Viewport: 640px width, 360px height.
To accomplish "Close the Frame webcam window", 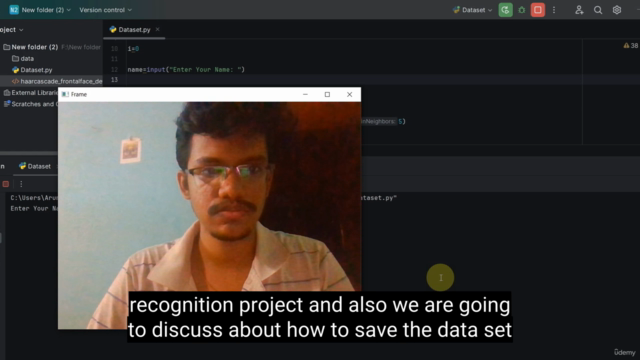I will 349,94.
